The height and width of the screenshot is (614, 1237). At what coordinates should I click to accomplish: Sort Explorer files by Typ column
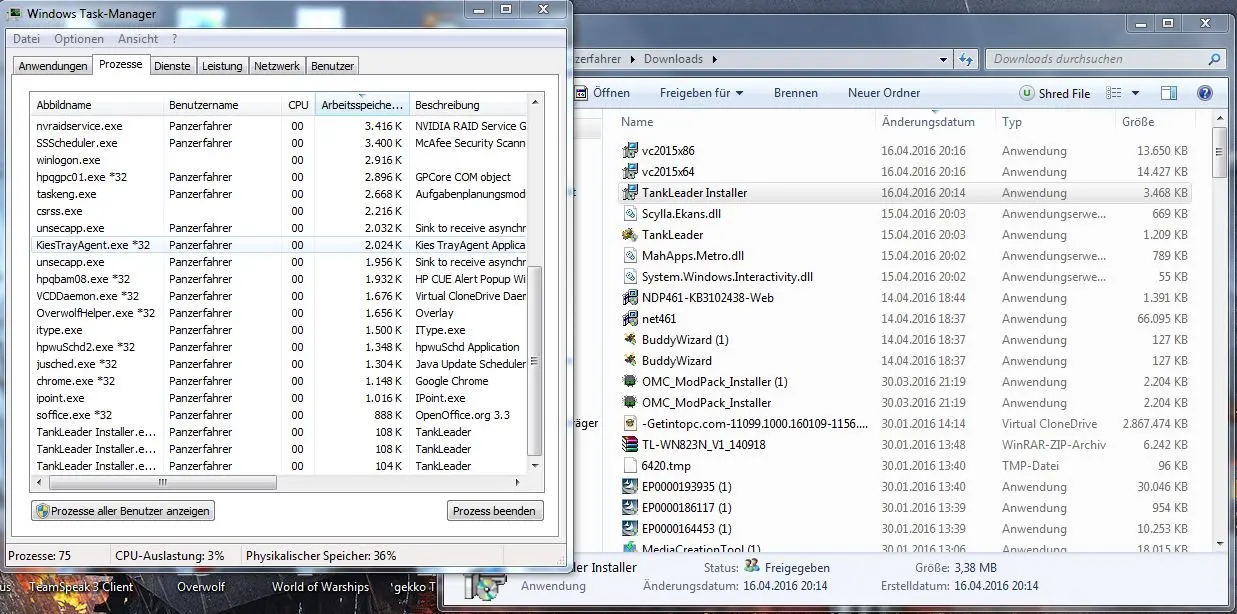click(1055, 122)
